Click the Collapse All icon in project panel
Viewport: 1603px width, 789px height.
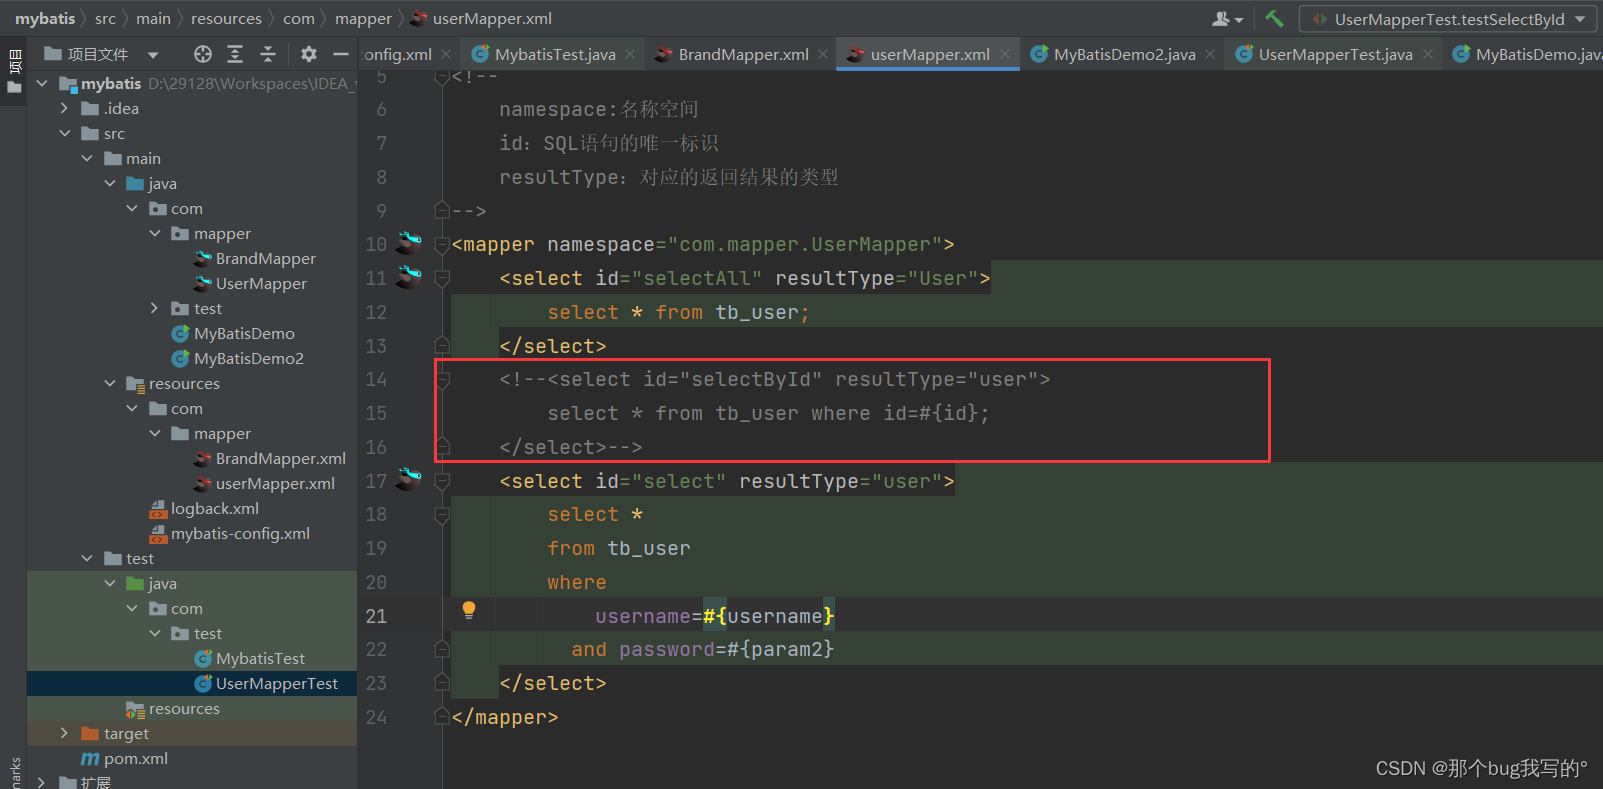pos(267,54)
